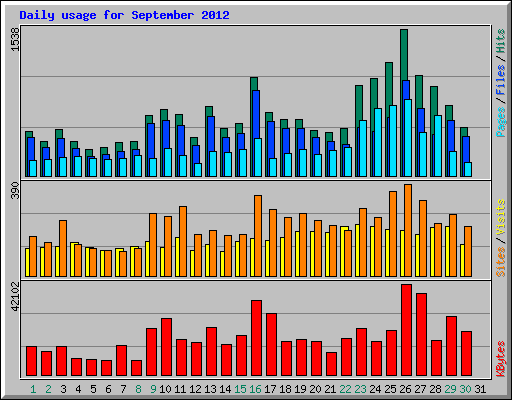Click day 9 on the date axis

153,389
